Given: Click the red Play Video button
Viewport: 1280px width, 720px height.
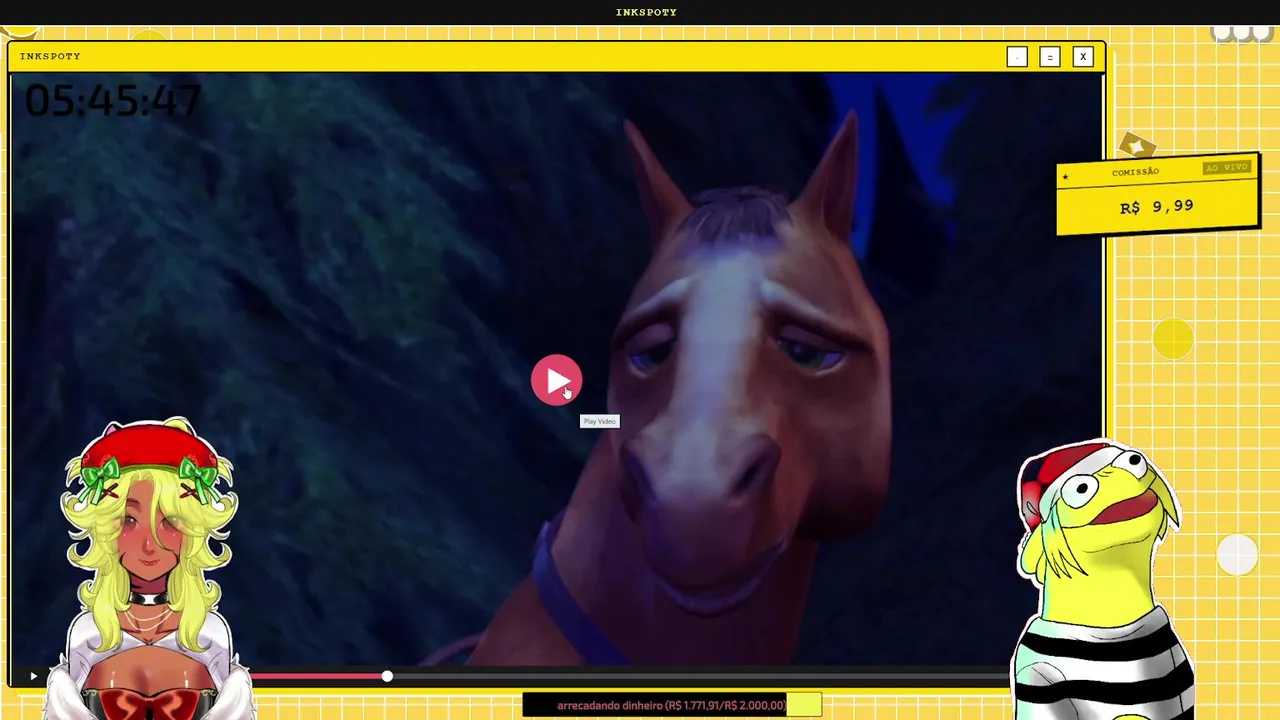Looking at the screenshot, I should [x=556, y=380].
